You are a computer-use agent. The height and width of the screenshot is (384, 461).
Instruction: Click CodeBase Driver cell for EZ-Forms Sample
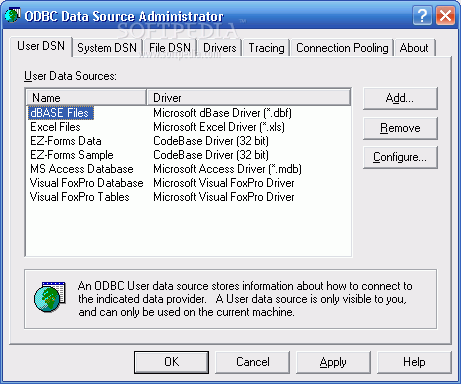coord(211,155)
